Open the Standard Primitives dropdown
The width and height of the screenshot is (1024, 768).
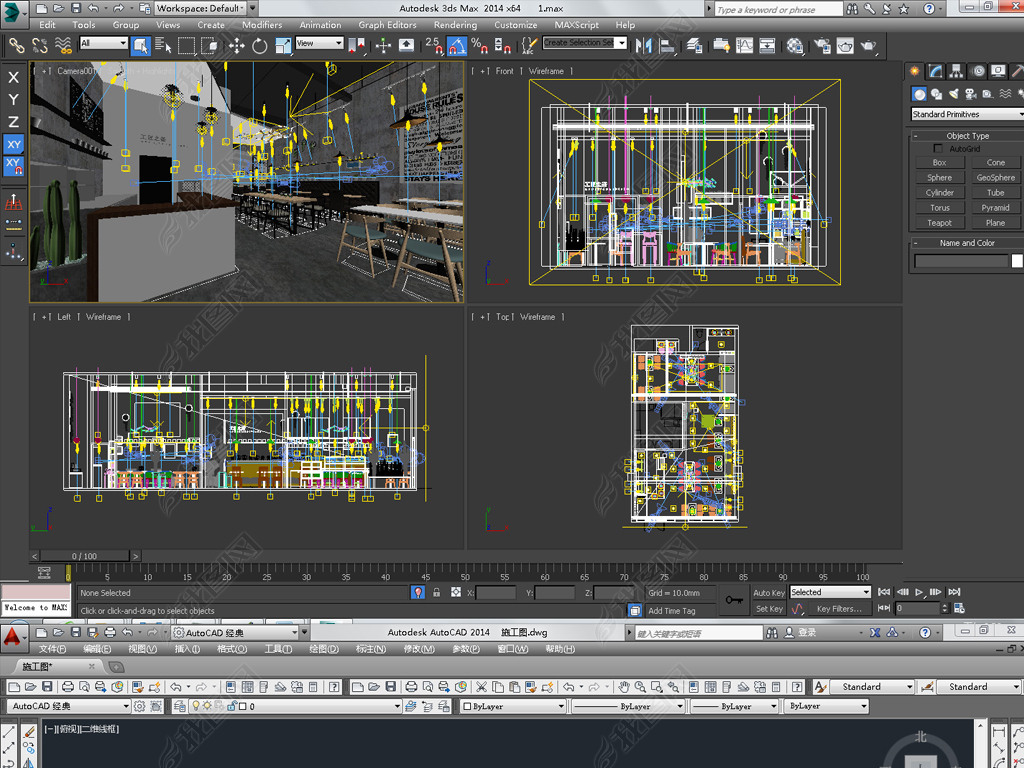(966, 114)
